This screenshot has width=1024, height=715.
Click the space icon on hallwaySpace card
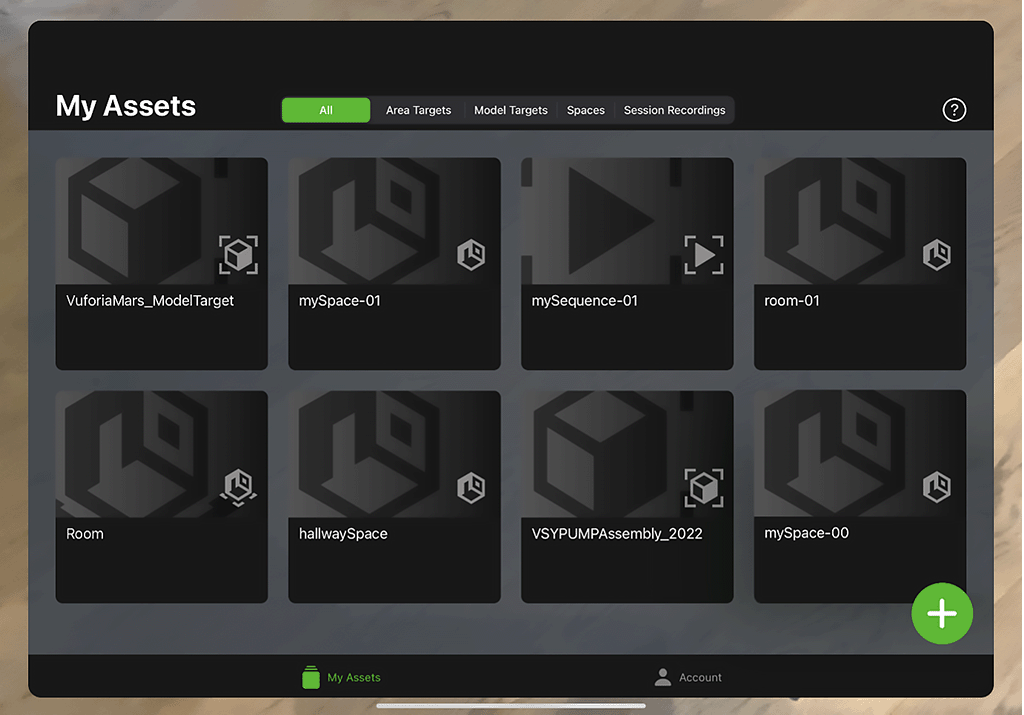pyautogui.click(x=471, y=488)
